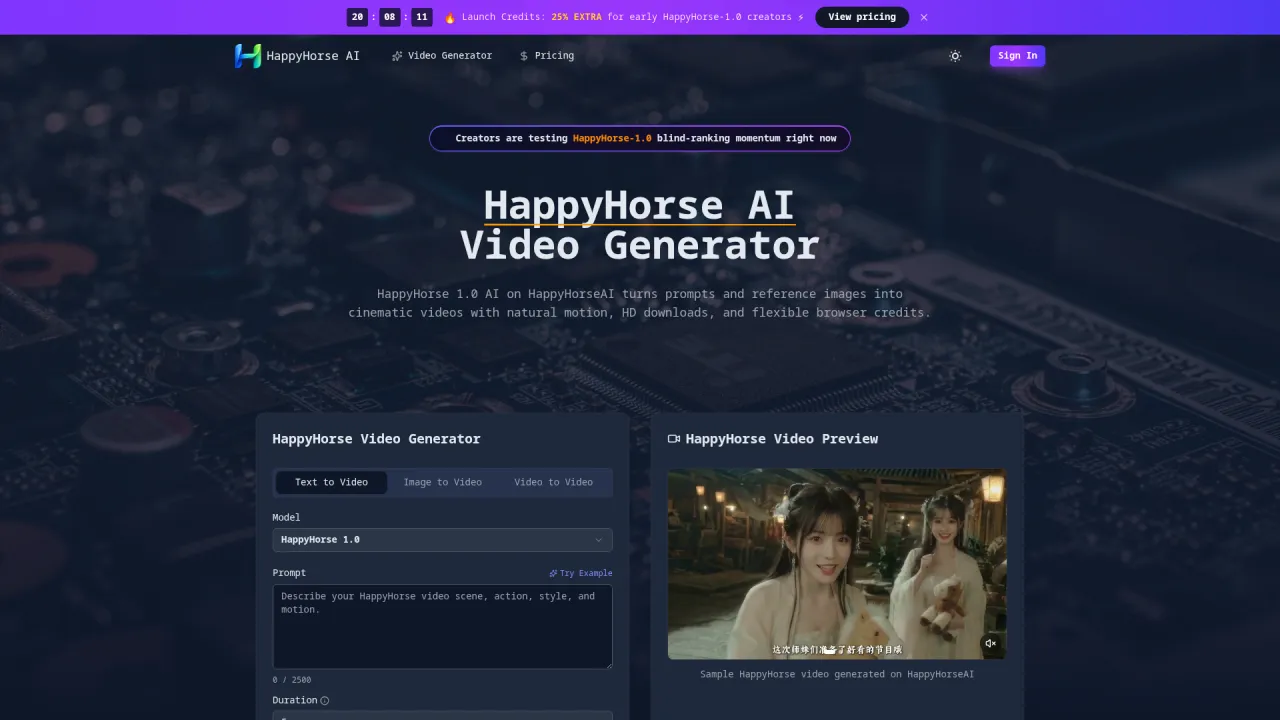Click the blind-ranking momentum announcement pill

pos(640,138)
